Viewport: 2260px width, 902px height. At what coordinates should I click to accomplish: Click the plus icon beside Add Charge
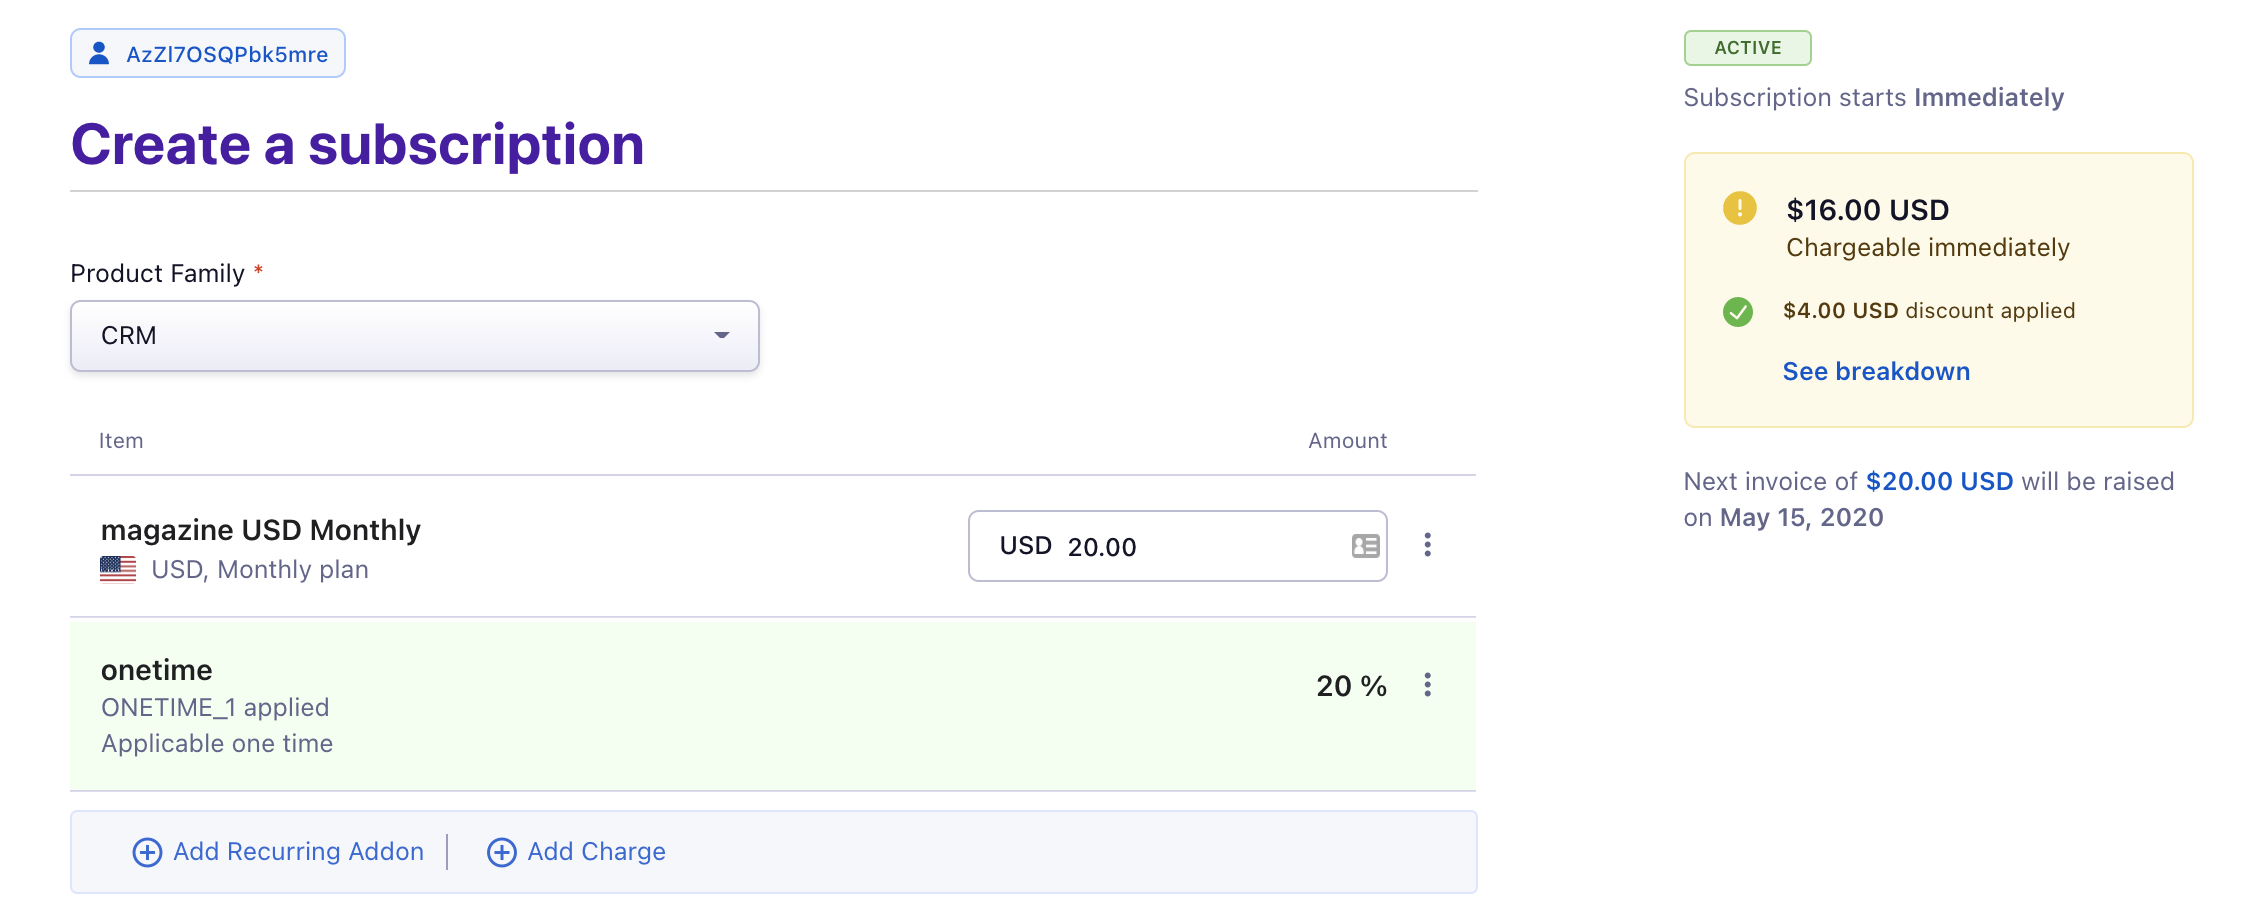click(x=502, y=851)
